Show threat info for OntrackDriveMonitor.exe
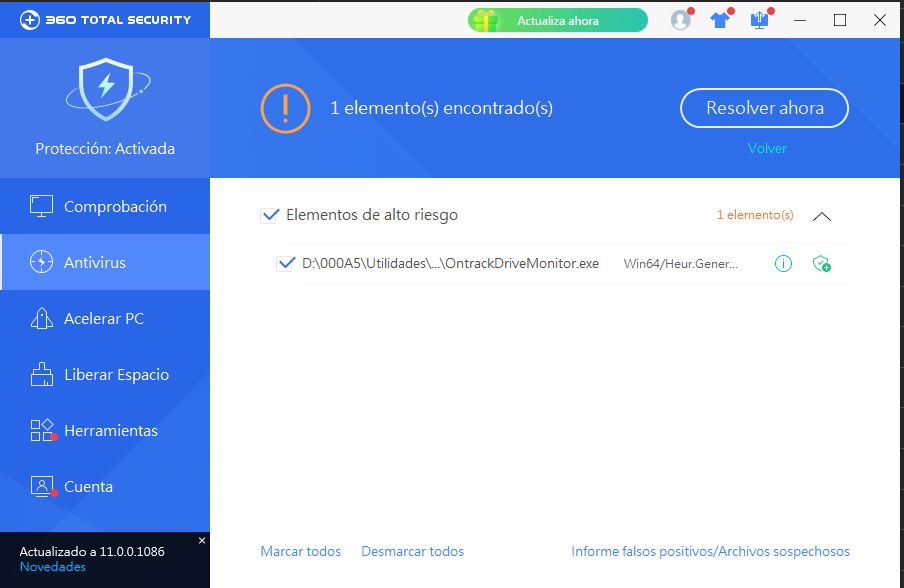This screenshot has width=904, height=588. [783, 263]
